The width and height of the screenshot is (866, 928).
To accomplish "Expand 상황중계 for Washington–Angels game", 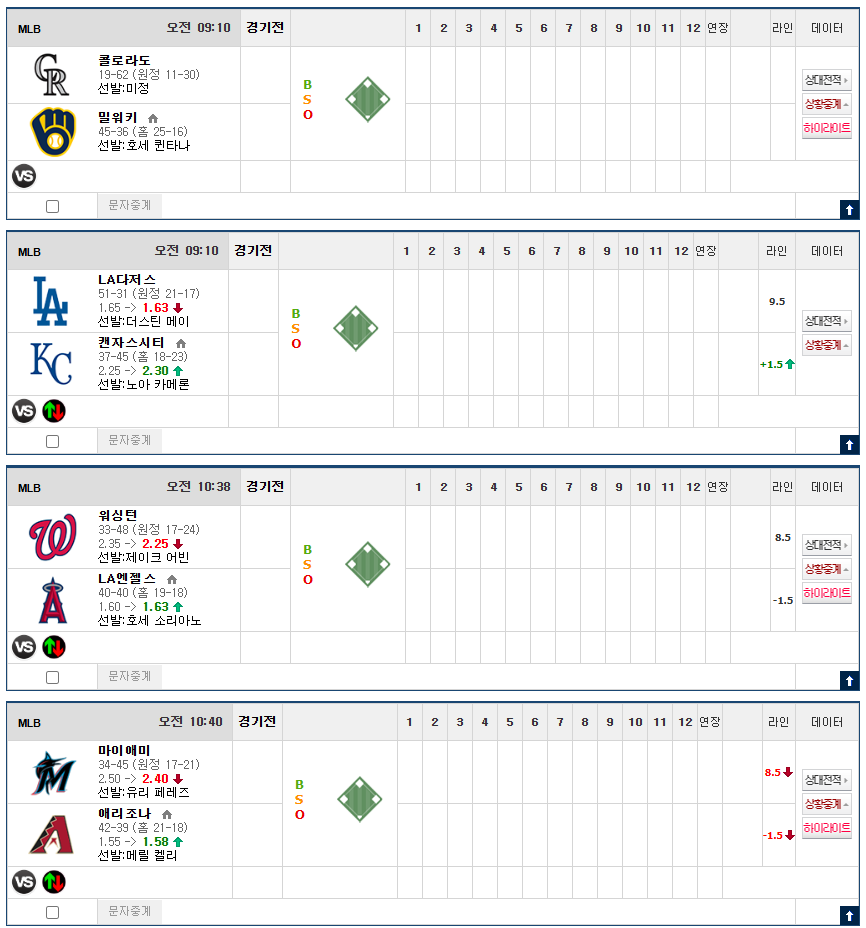I will (x=826, y=569).
